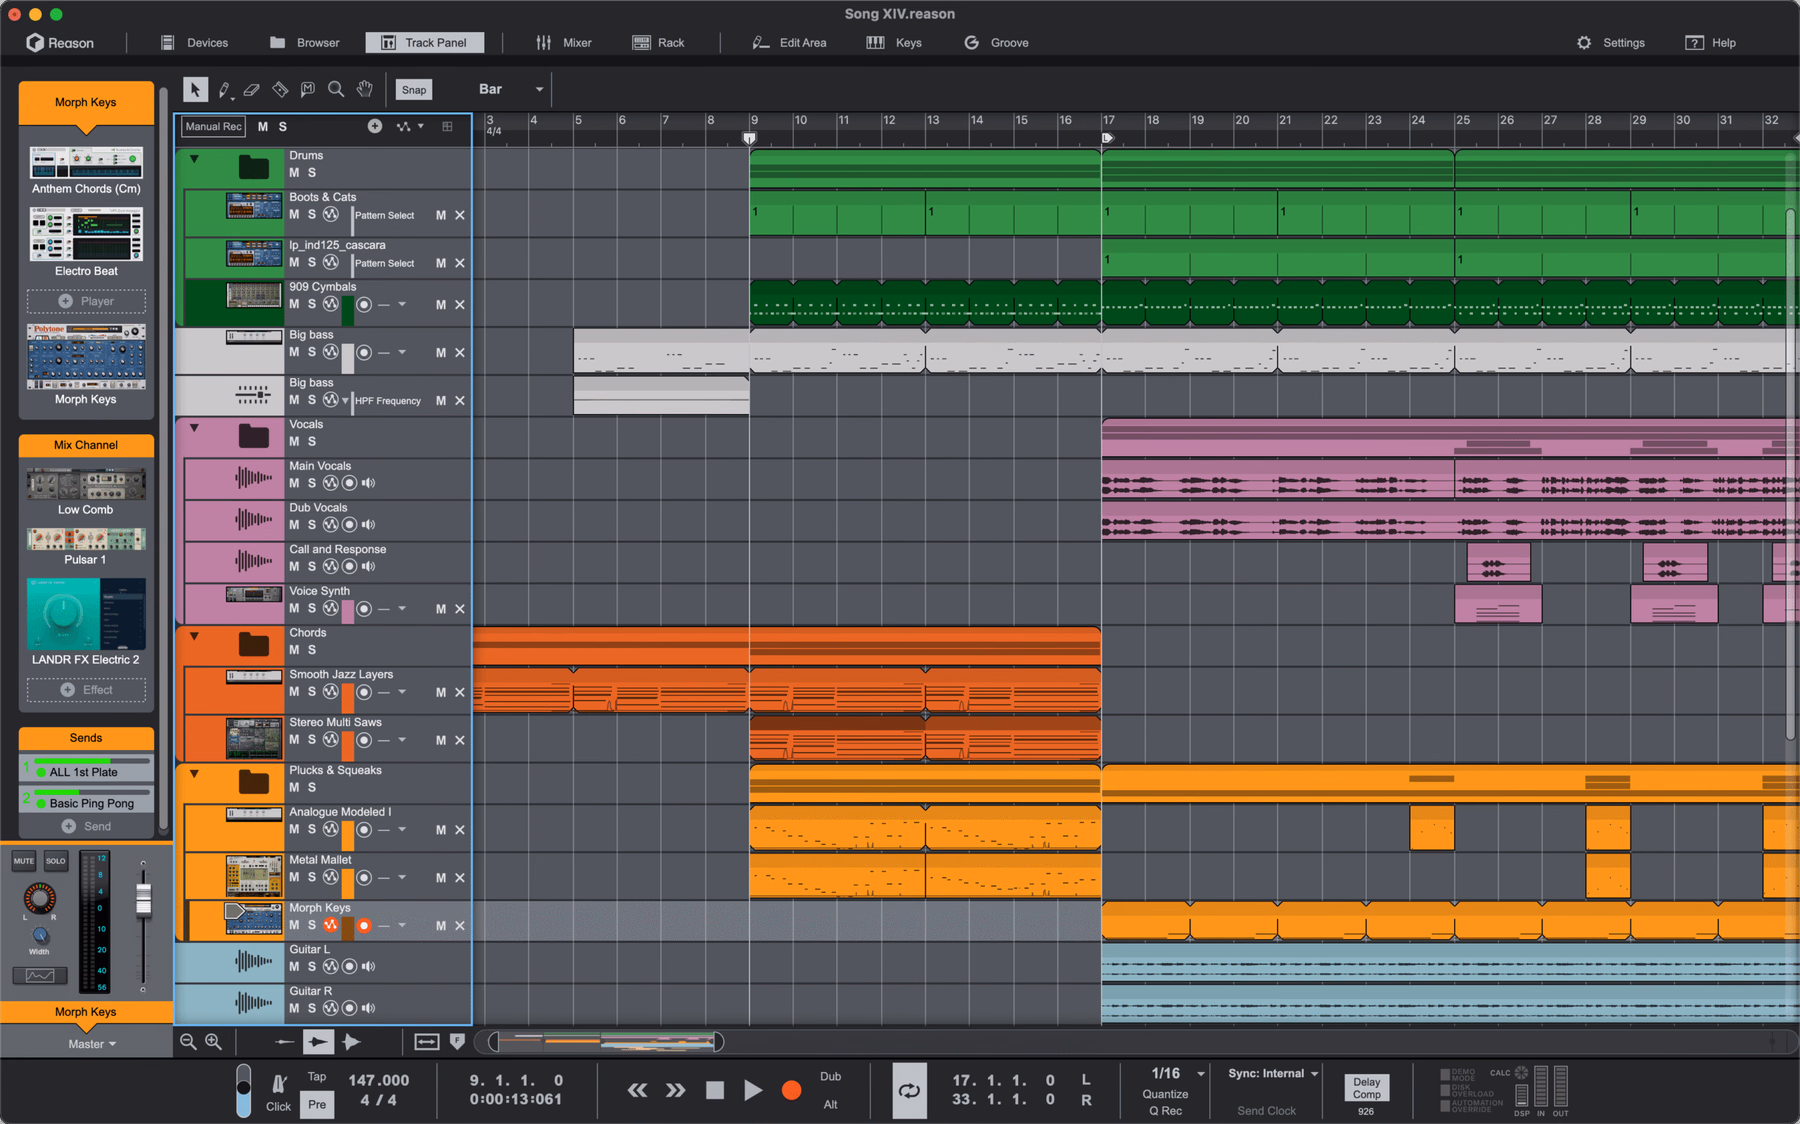The image size is (1800, 1124).
Task: Start playback with the play button
Action: pos(753,1090)
